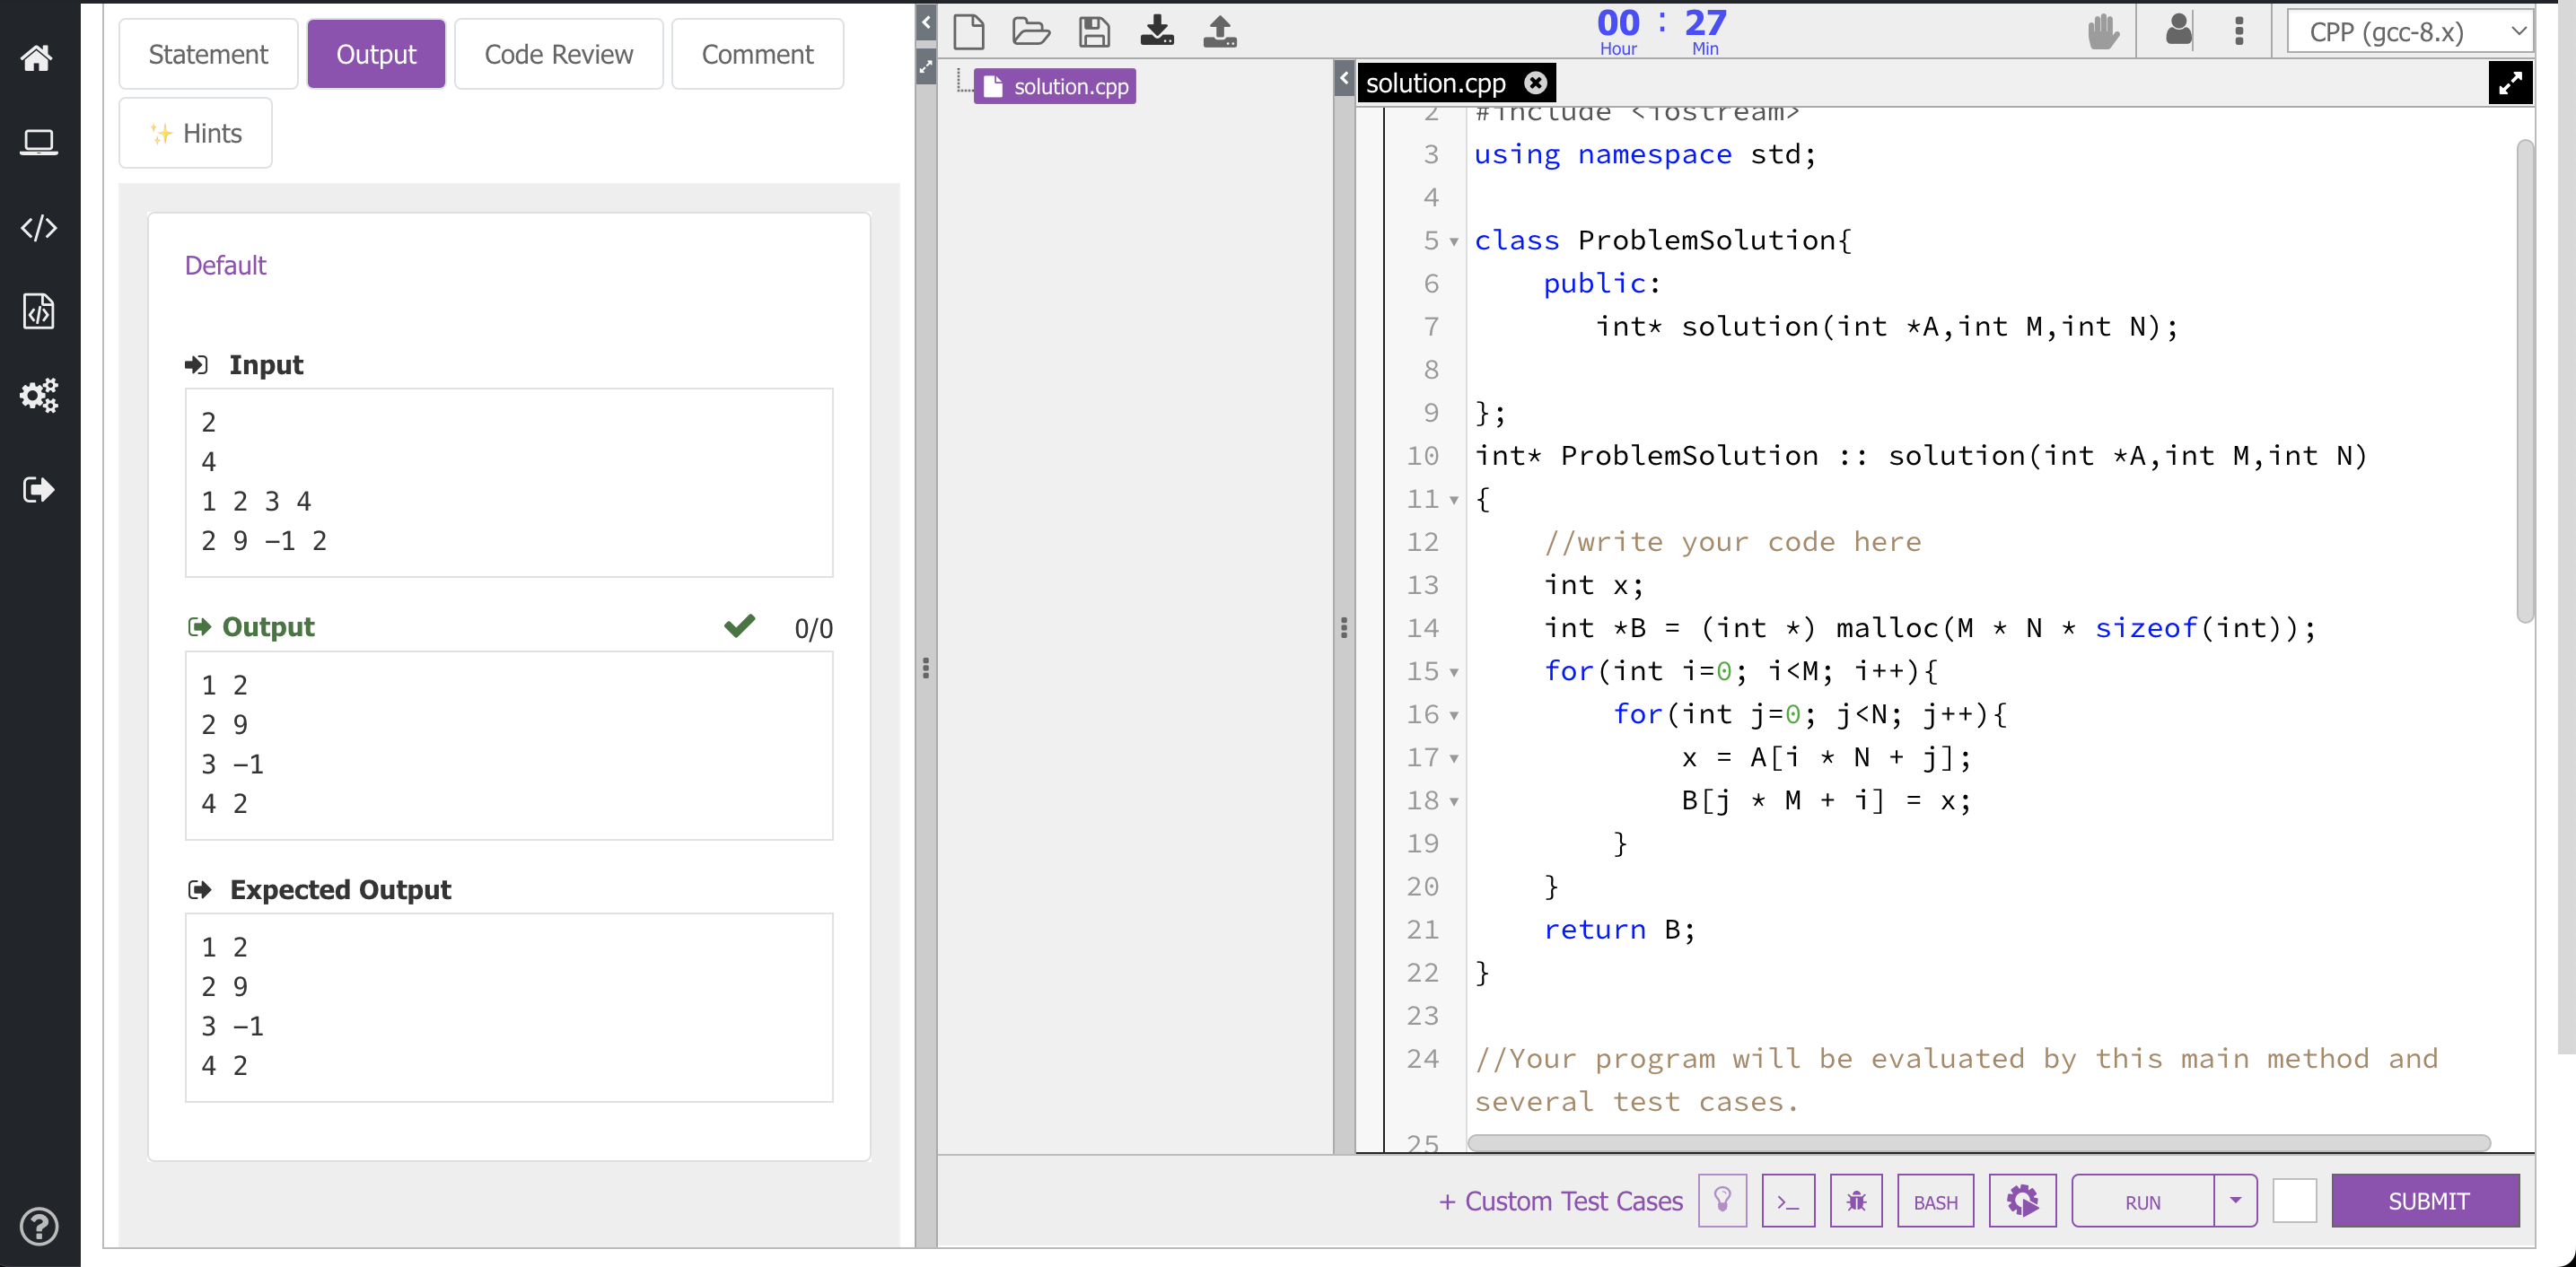The width and height of the screenshot is (2576, 1267).
Task: Open the user profile icon
Action: (2178, 31)
